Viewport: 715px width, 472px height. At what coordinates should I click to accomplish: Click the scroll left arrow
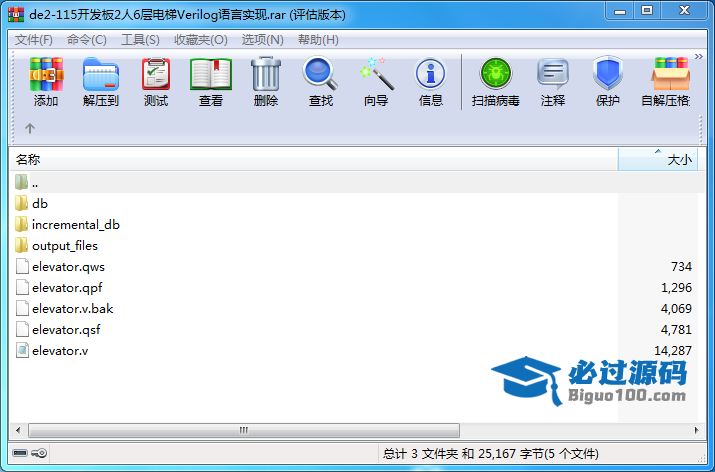[18, 430]
